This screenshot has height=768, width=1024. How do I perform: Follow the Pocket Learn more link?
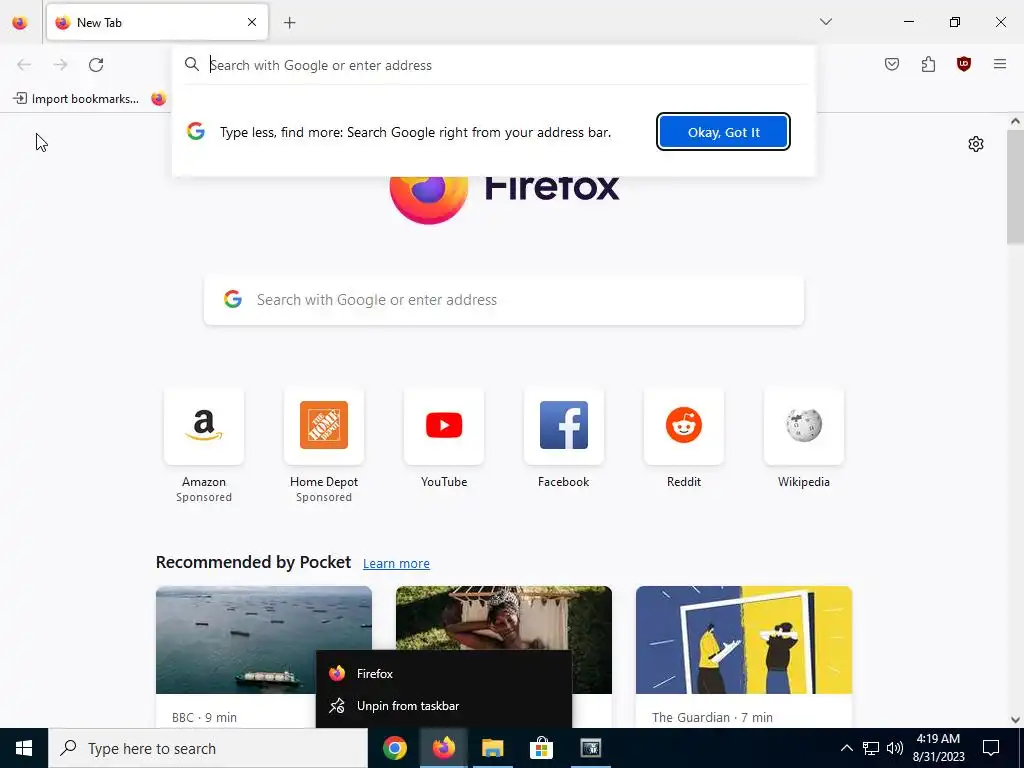pyautogui.click(x=396, y=564)
